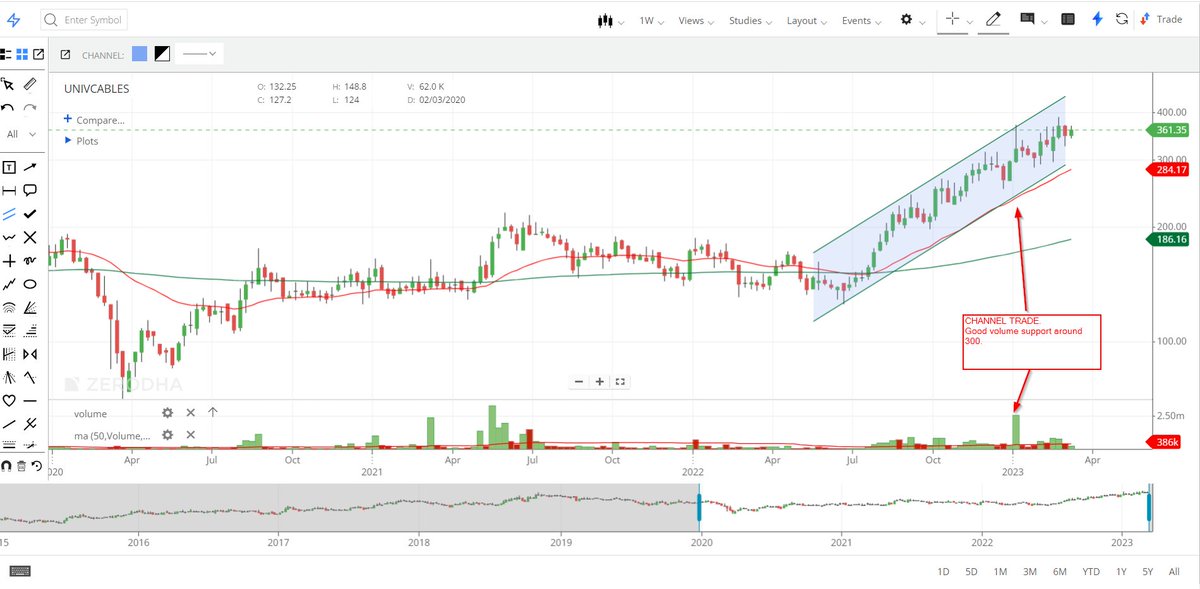This screenshot has height=589, width=1200.
Task: Select the channel parallel lines tool
Action: tap(9, 213)
